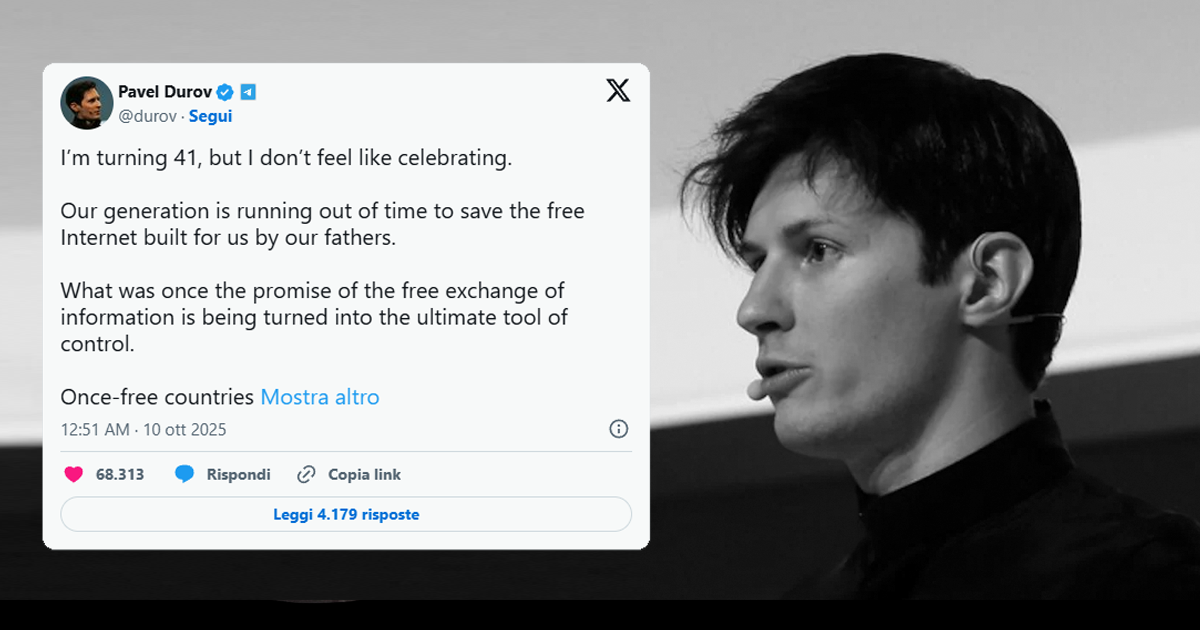Click the X logo in the tweet card
The image size is (1200, 630).
[618, 91]
